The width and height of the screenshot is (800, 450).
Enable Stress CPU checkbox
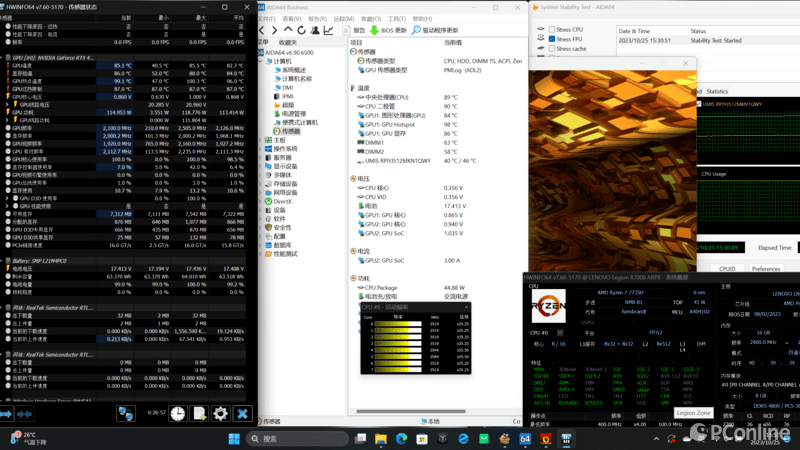pyautogui.click(x=552, y=30)
